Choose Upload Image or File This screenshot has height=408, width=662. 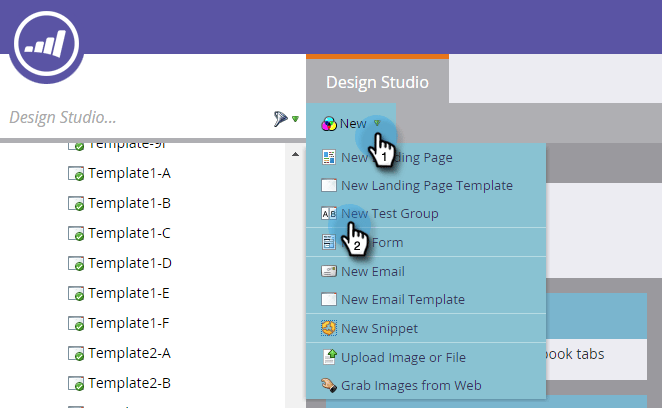tap(426, 357)
